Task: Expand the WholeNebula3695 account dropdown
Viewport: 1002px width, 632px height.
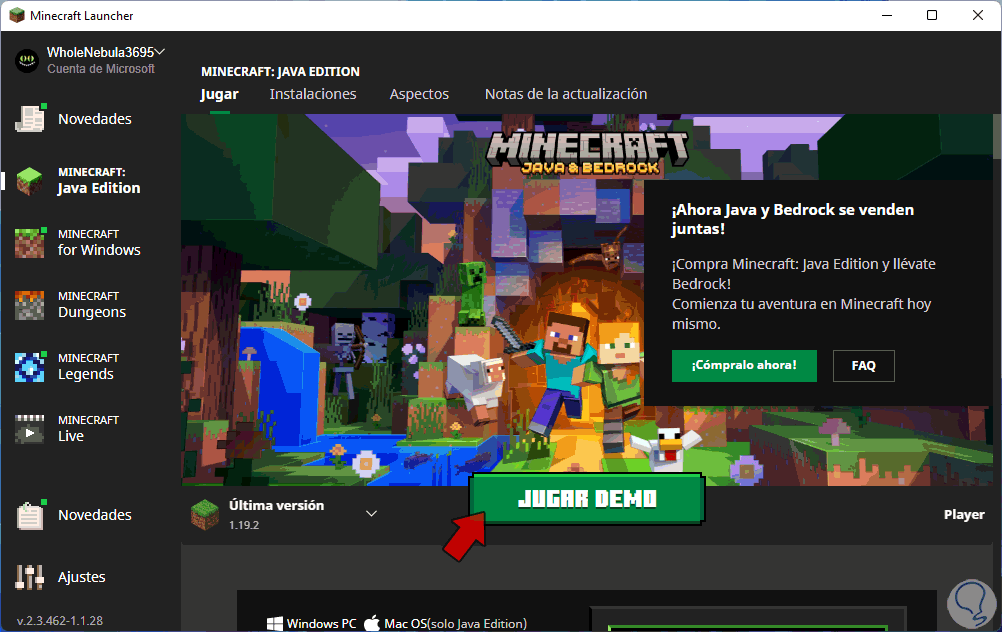Action: click(160, 52)
